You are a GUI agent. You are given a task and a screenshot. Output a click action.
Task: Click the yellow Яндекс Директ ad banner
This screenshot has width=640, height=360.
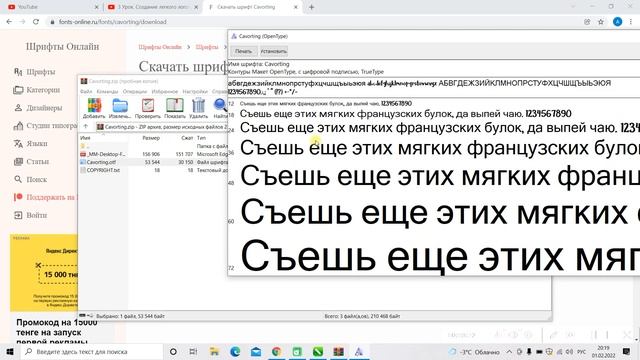coord(44,273)
